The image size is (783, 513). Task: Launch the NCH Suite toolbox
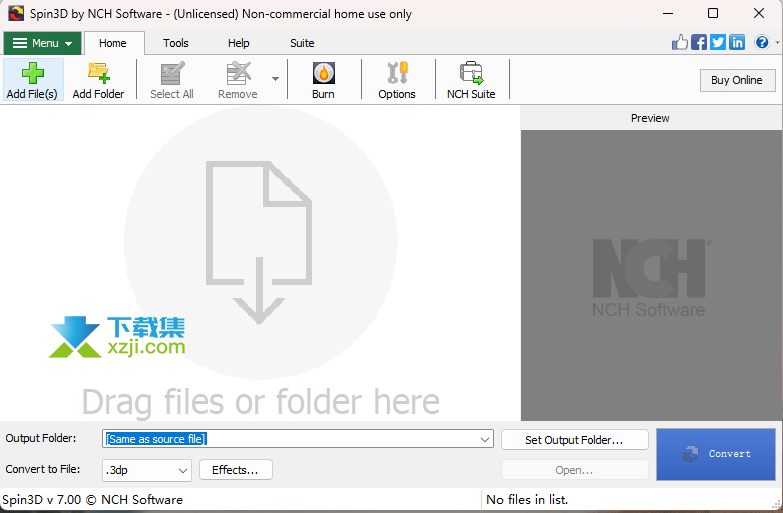(x=471, y=80)
